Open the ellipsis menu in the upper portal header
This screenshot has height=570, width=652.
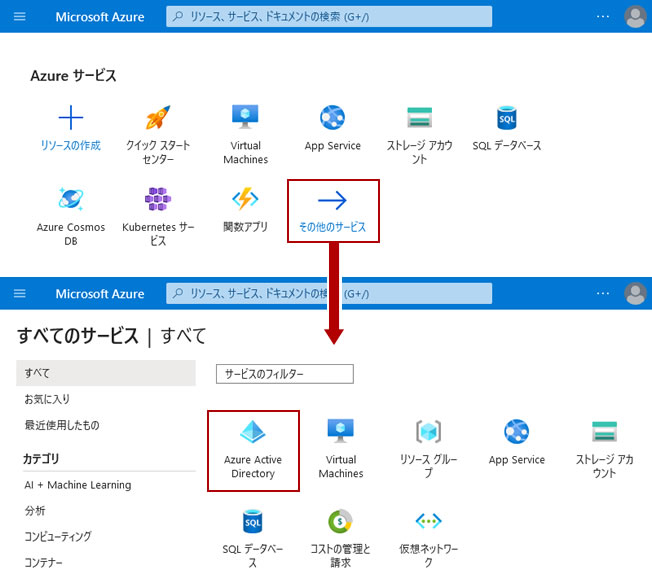[603, 17]
